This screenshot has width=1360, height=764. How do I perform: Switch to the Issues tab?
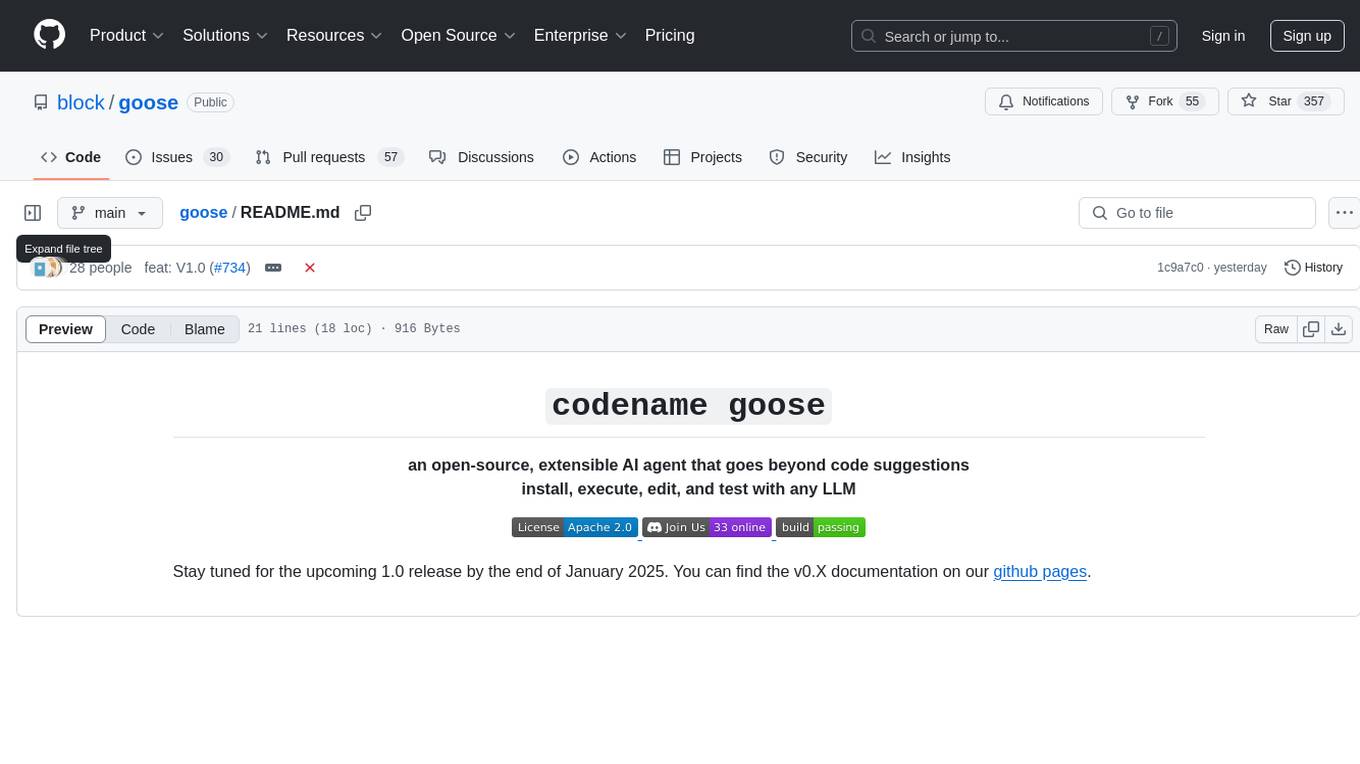pos(177,157)
